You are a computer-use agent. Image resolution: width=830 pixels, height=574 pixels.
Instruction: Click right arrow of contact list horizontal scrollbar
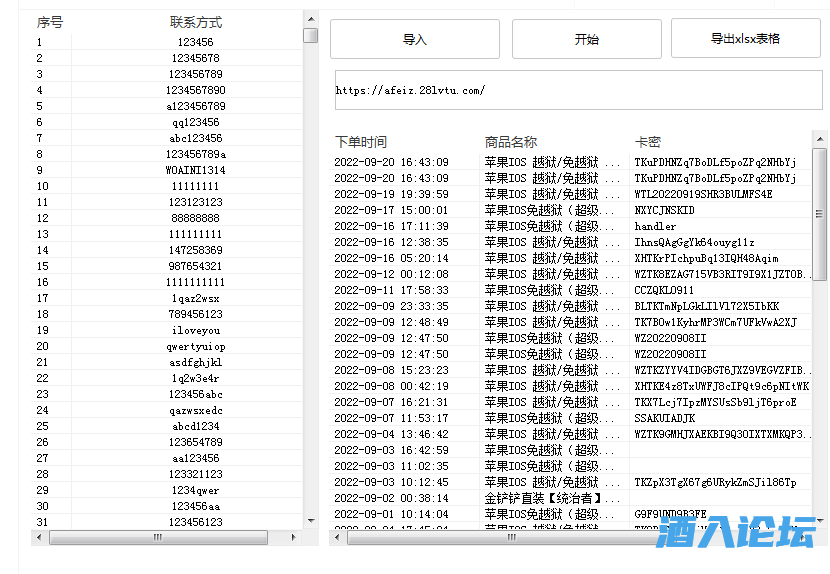294,537
